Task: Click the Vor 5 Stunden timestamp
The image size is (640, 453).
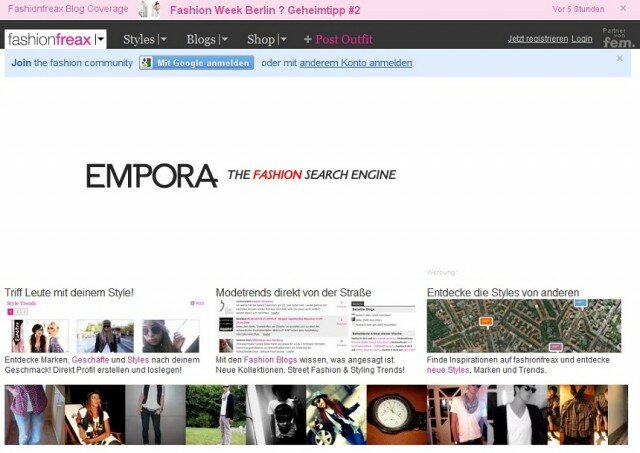Action: 578,9
